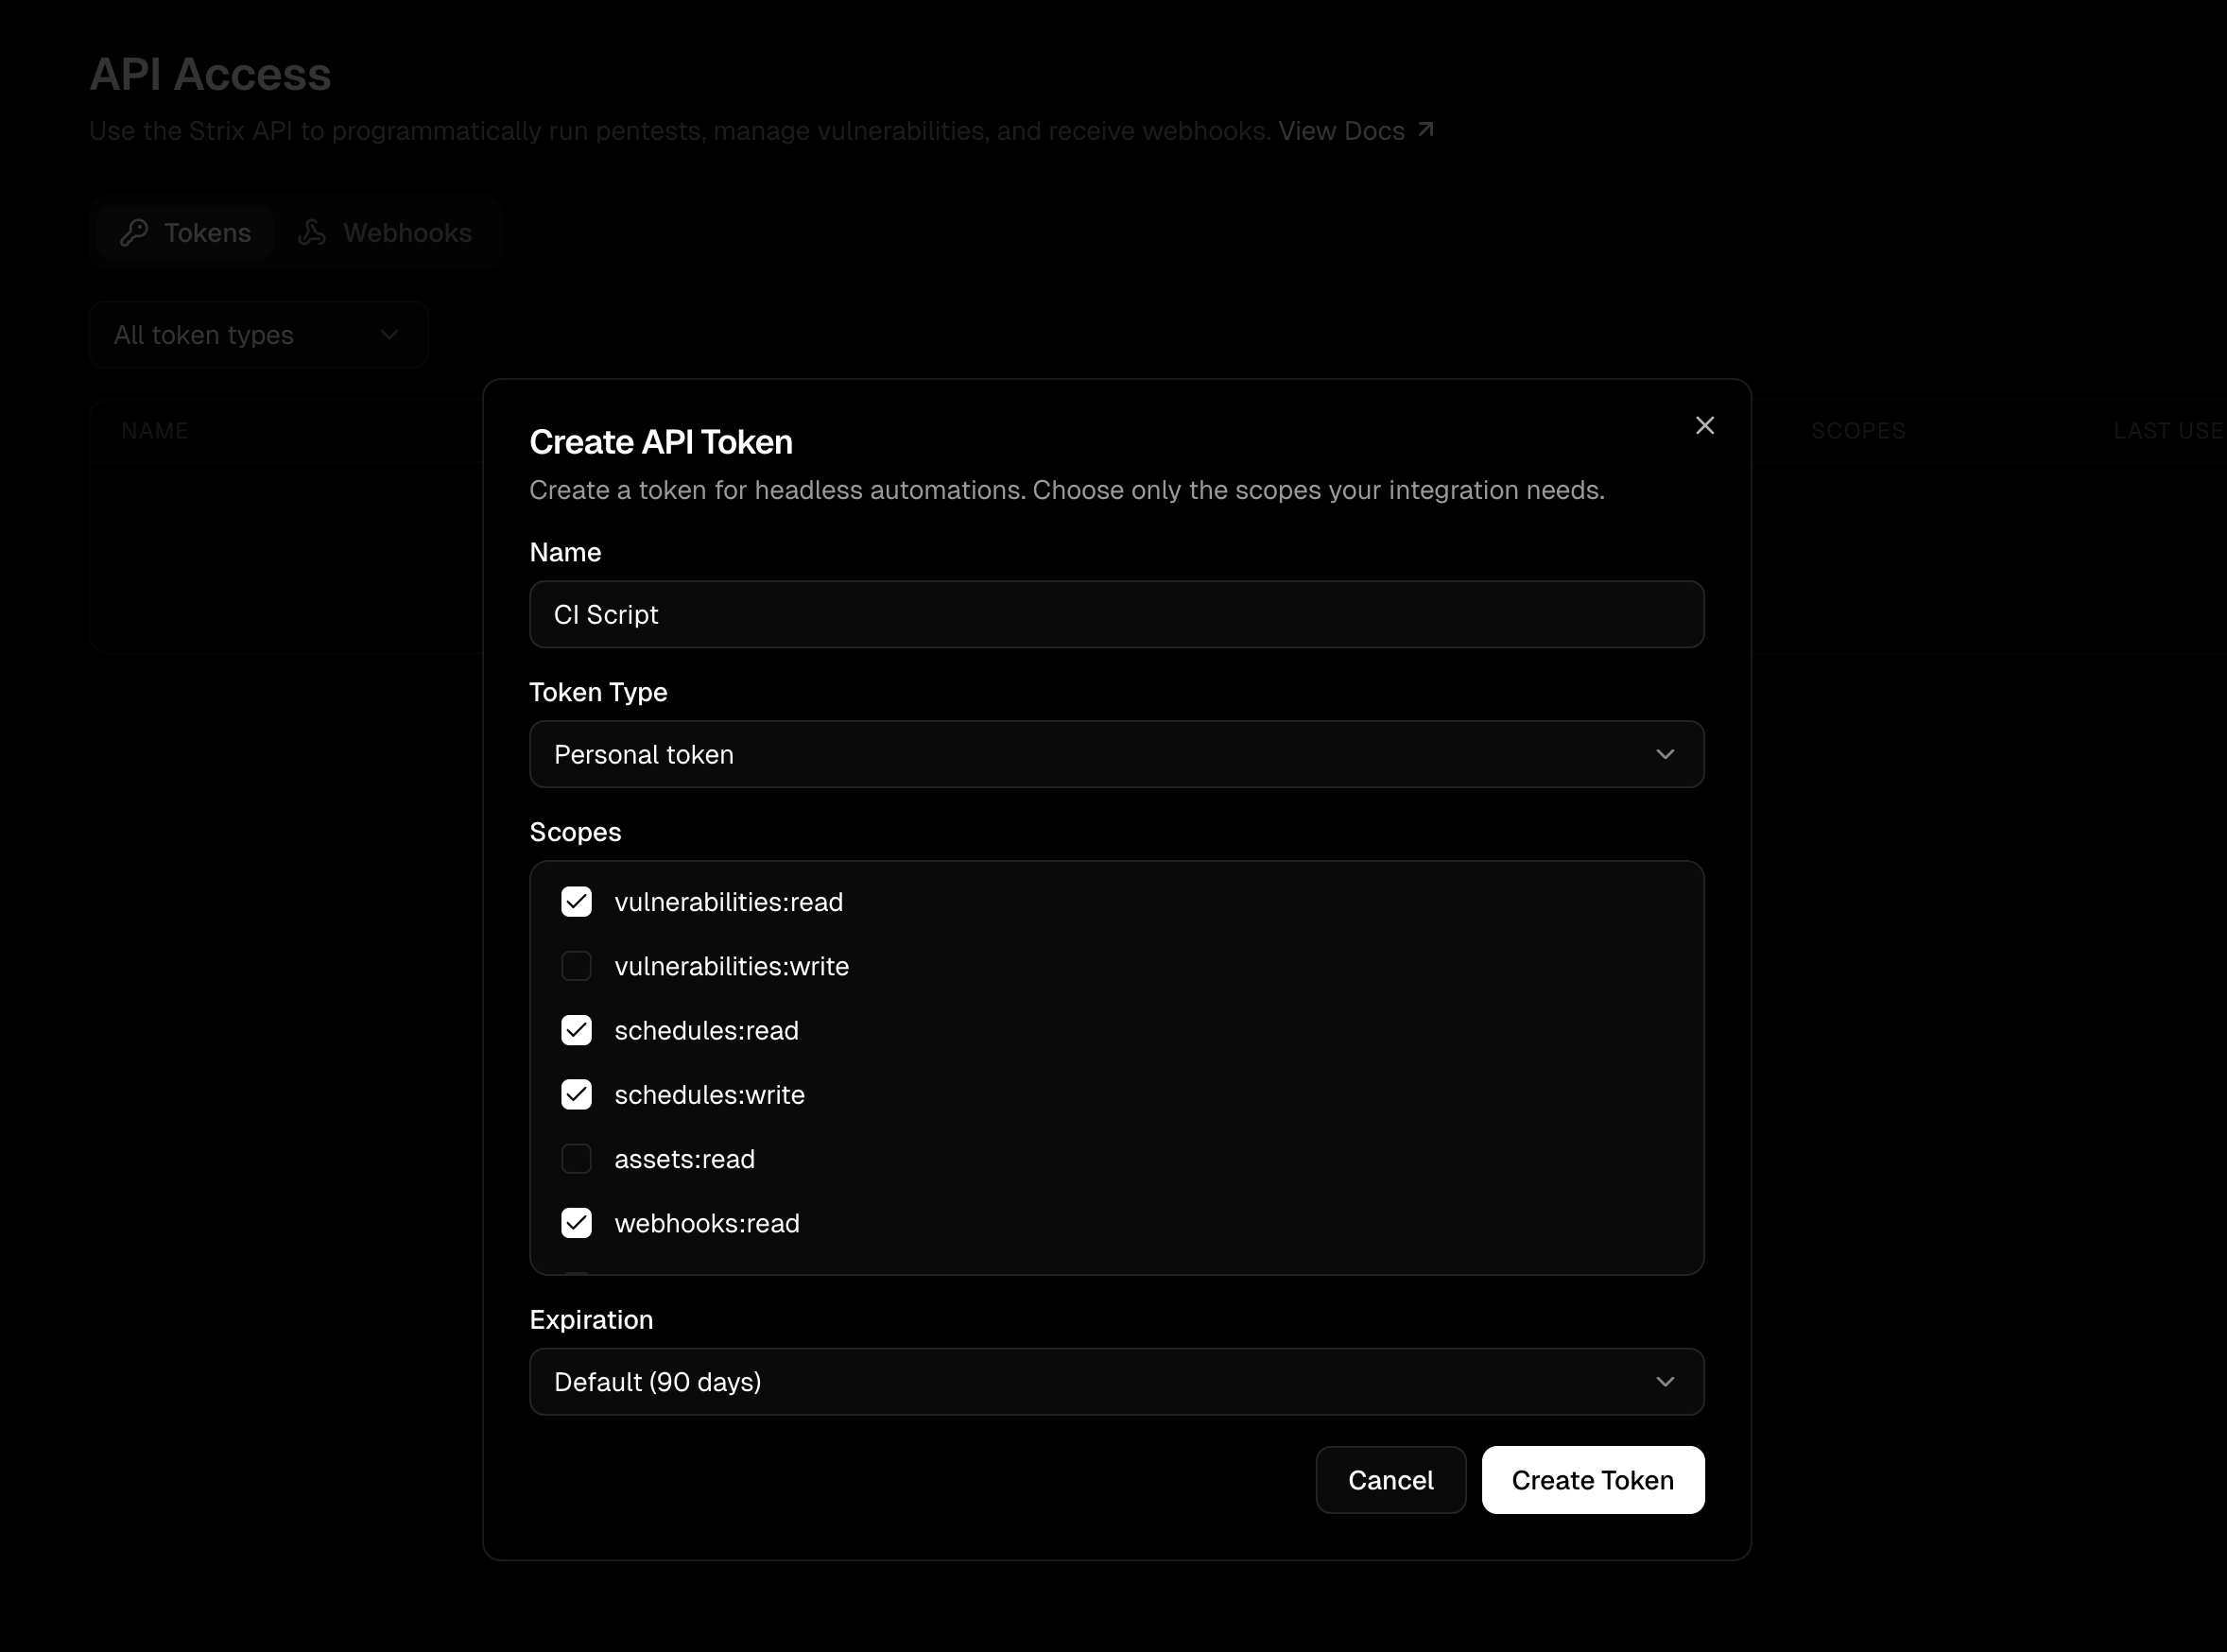
Task: Open the All token types filter
Action: pos(259,335)
